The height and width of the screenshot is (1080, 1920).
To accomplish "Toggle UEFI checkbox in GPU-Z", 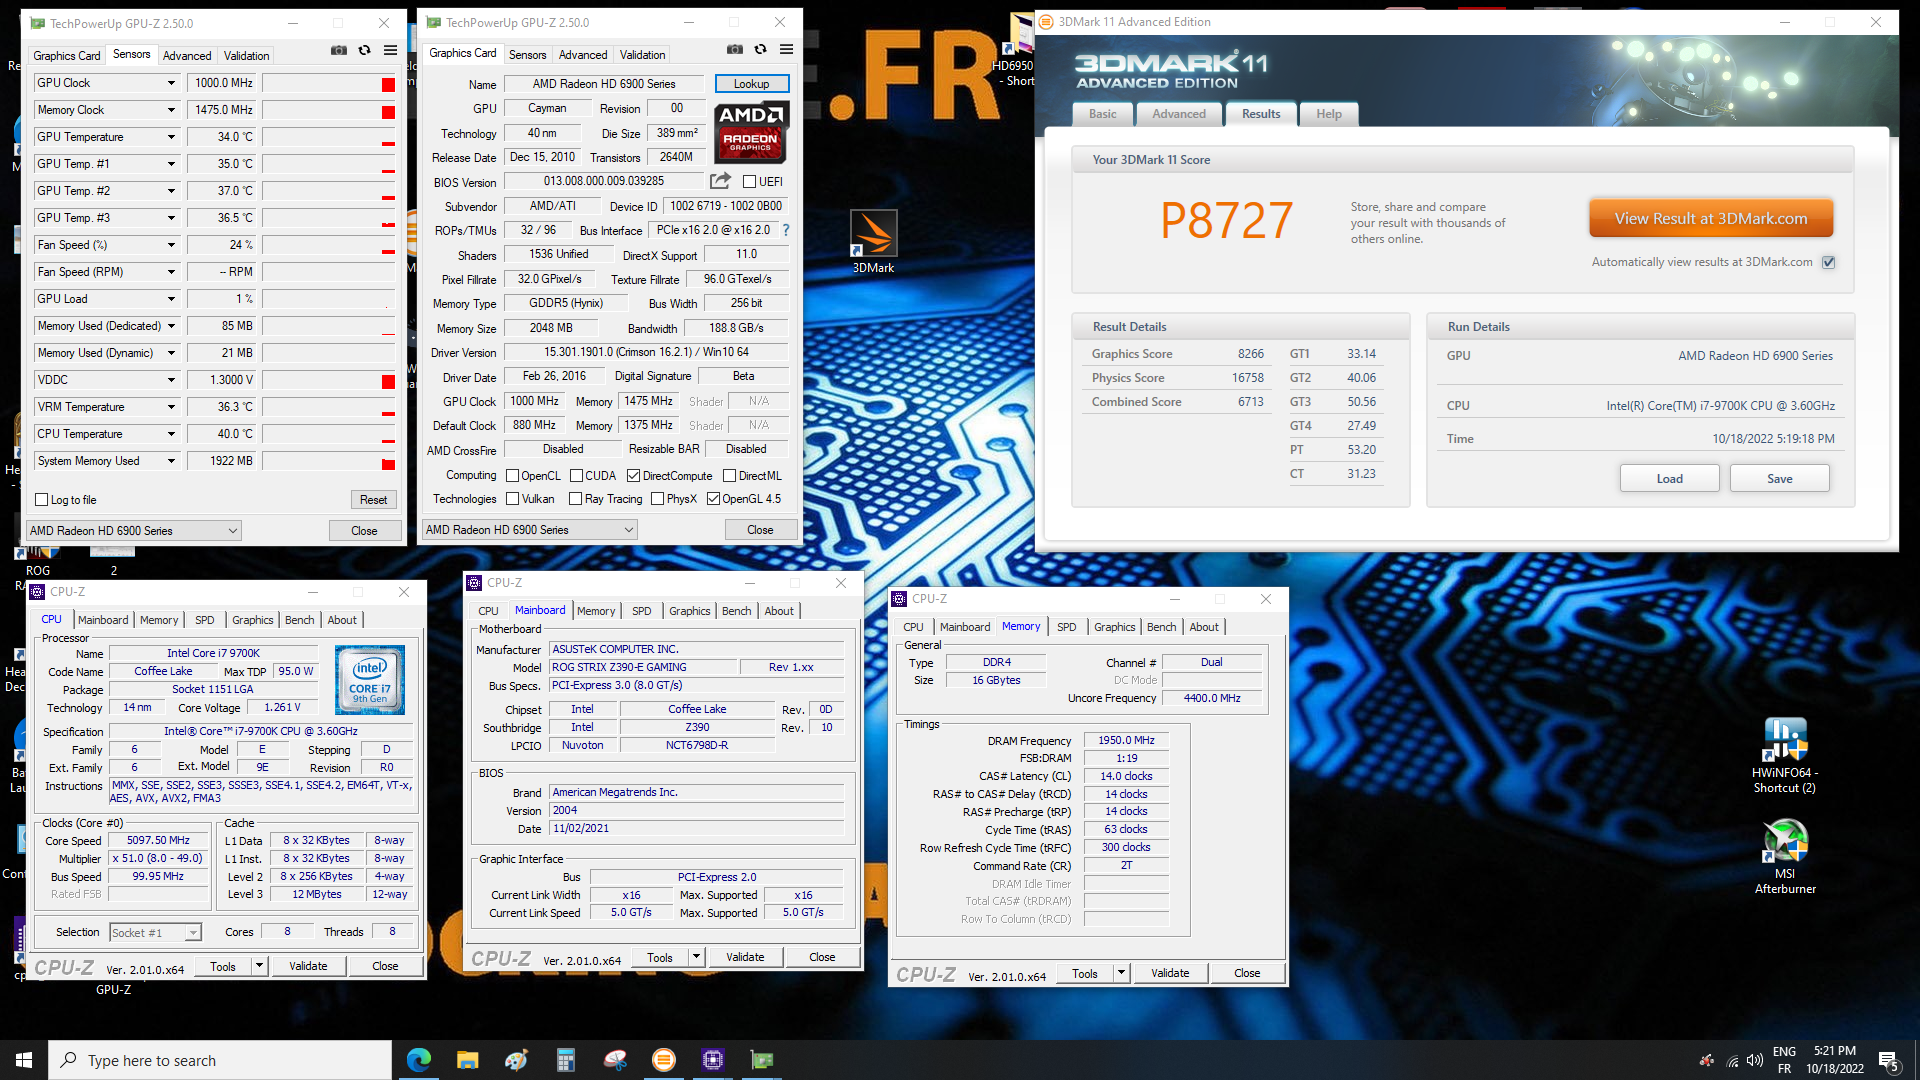I will 749,182.
